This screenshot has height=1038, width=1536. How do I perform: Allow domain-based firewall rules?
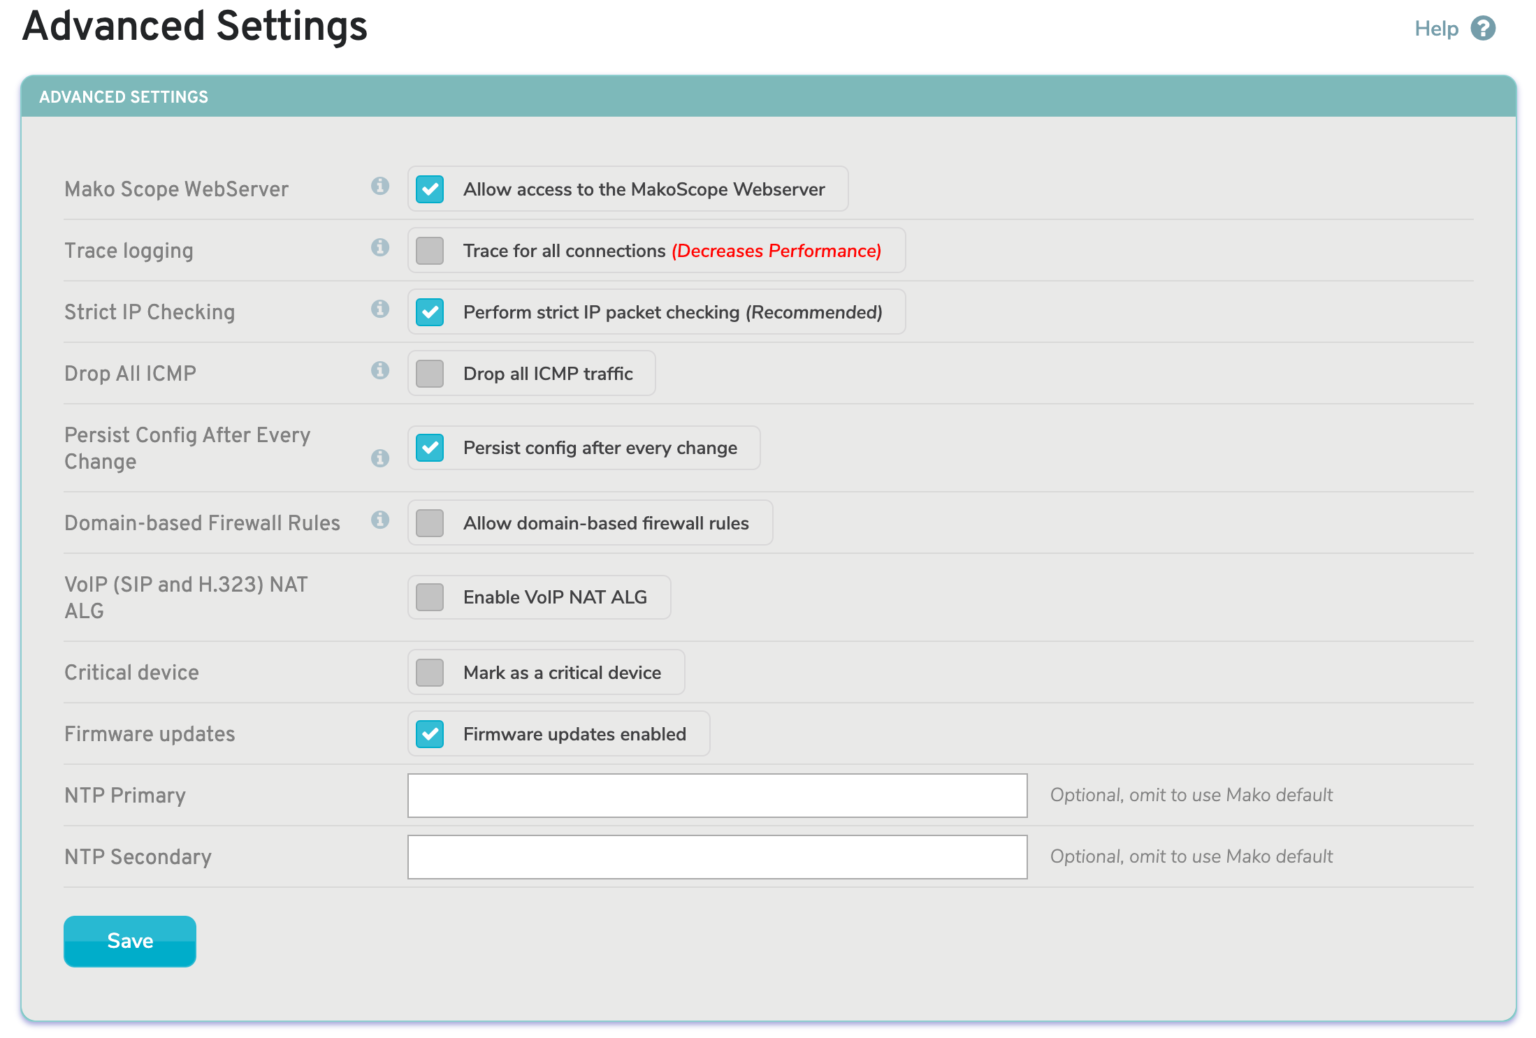[x=429, y=522]
